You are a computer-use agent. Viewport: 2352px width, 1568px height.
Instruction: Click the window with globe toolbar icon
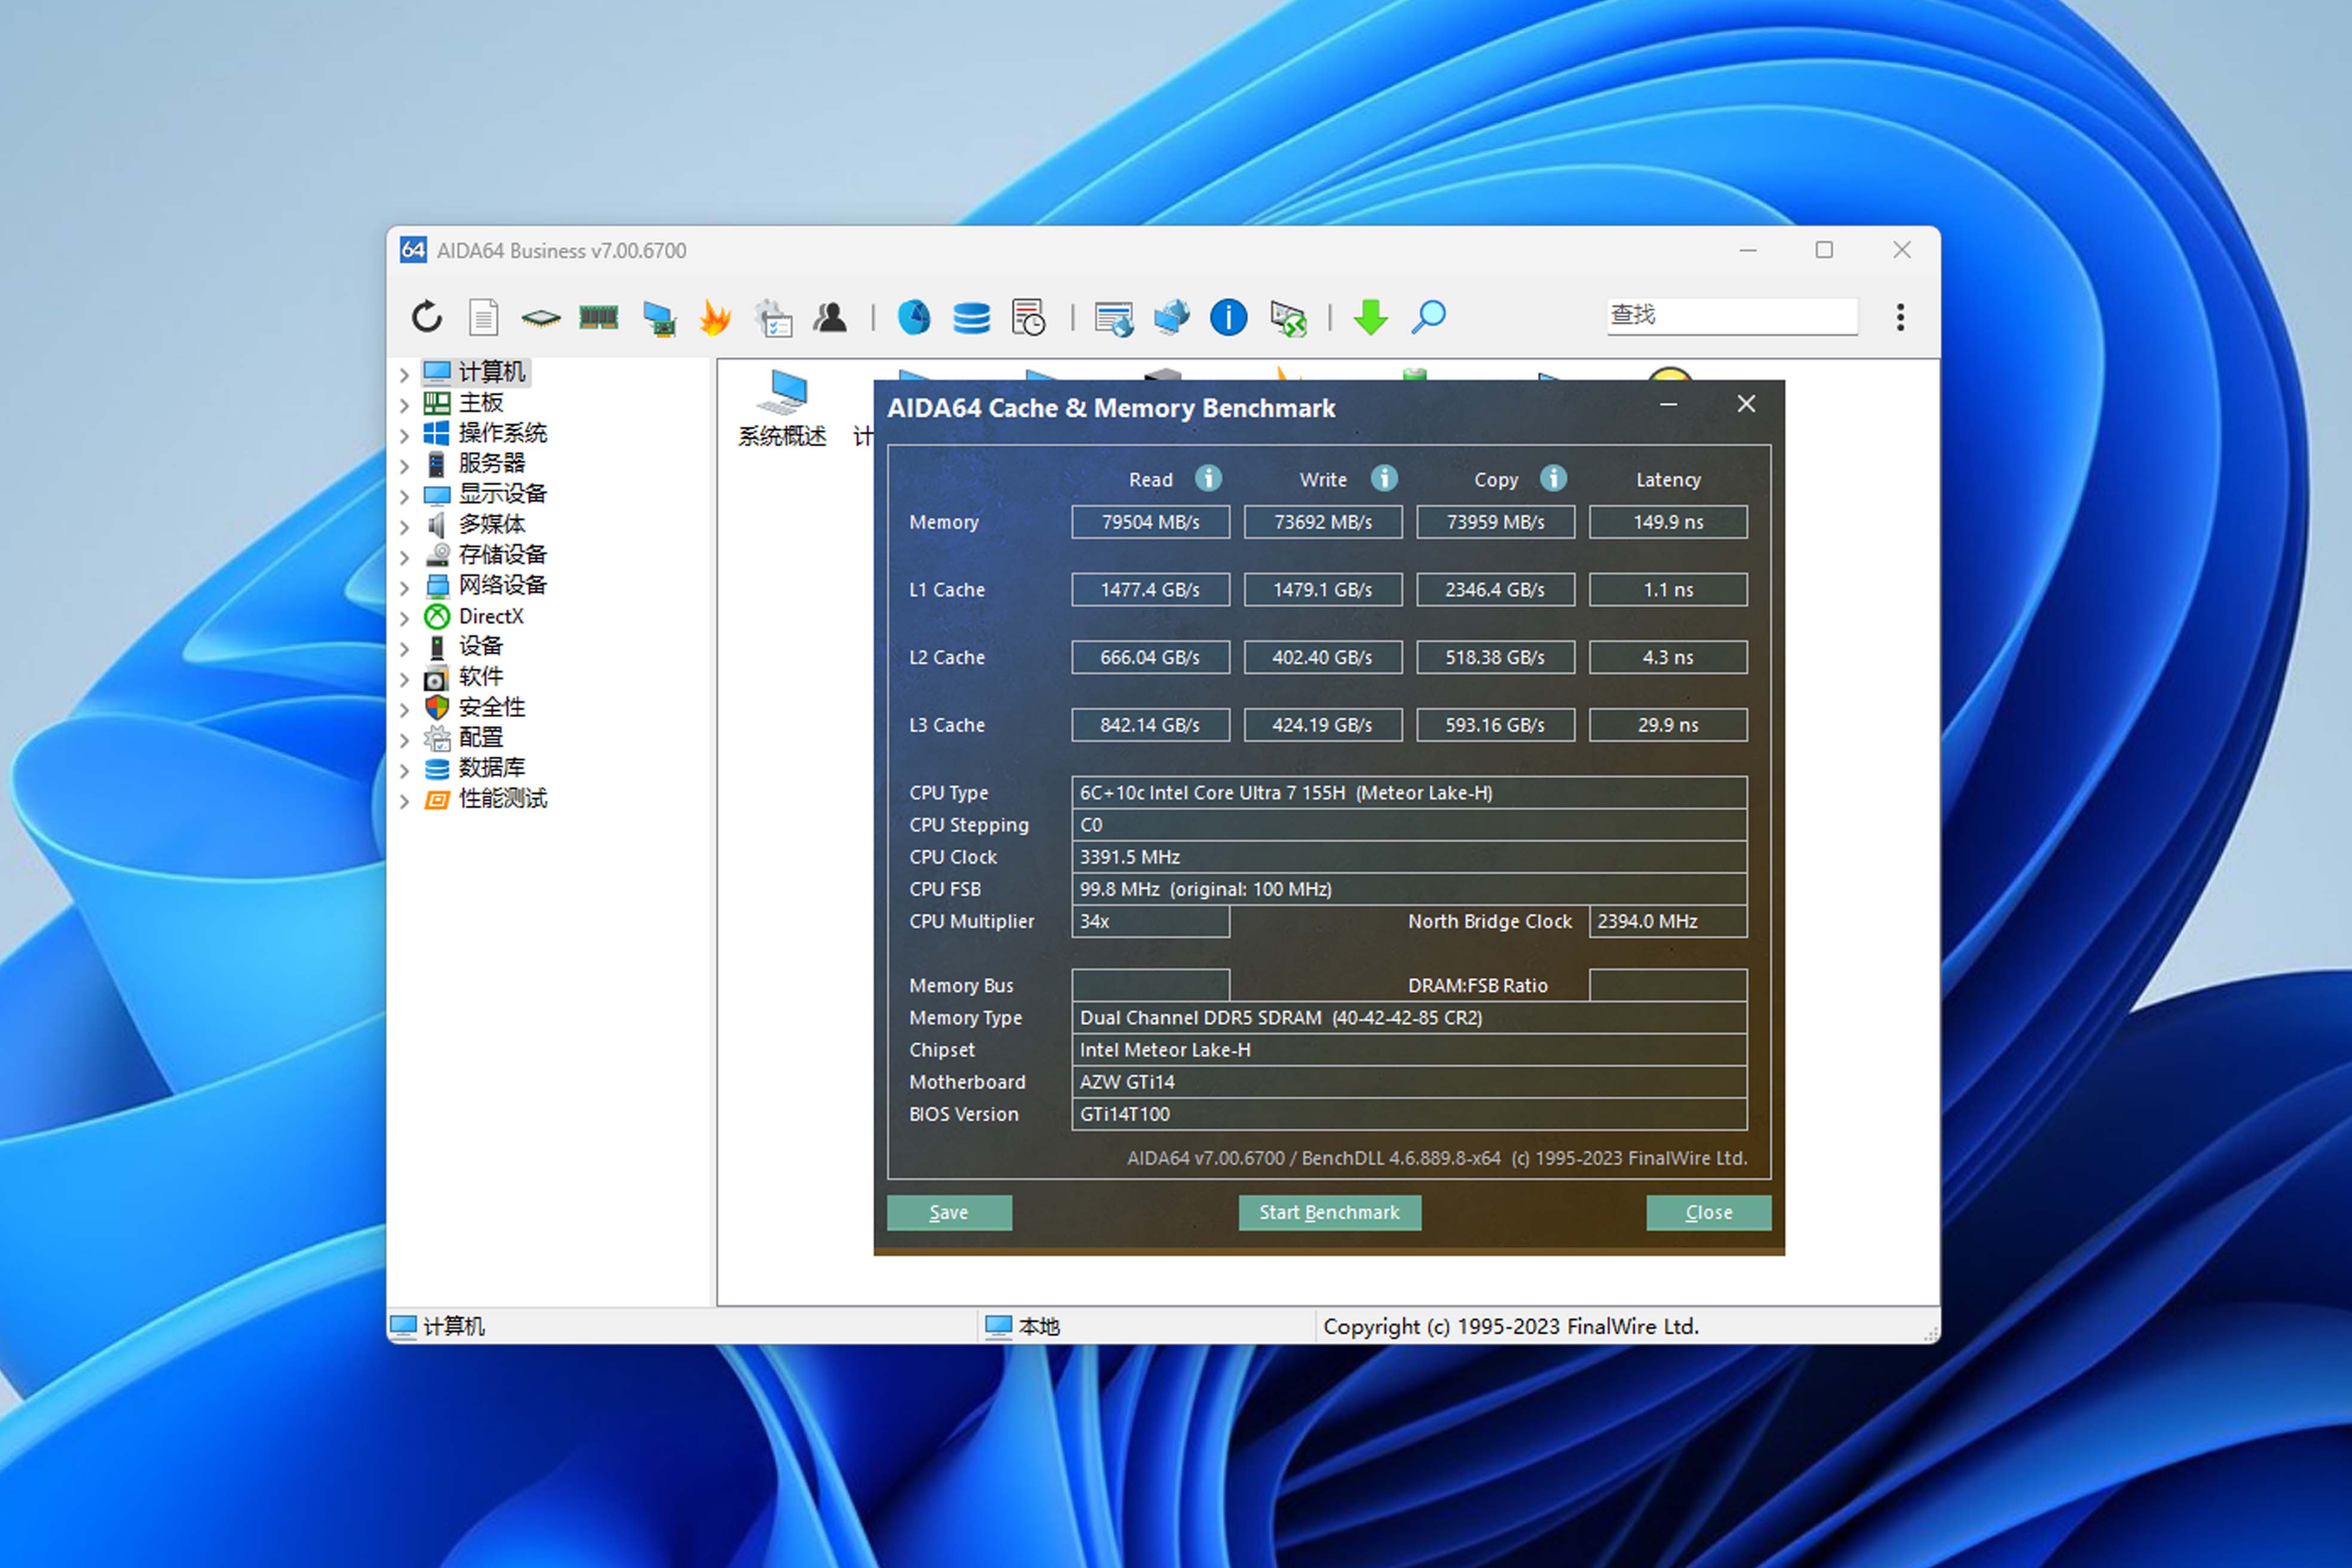[x=1114, y=318]
